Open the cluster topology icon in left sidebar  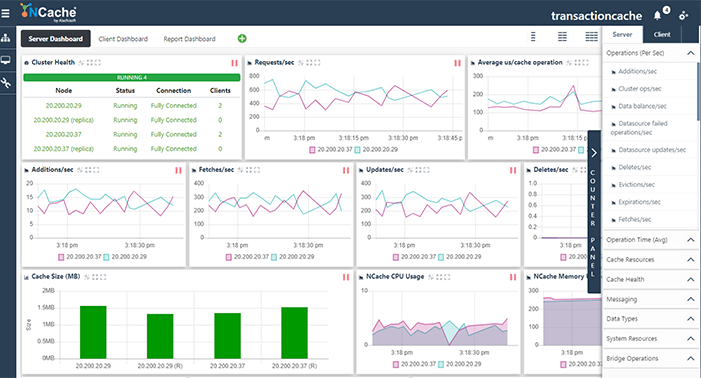click(x=5, y=38)
